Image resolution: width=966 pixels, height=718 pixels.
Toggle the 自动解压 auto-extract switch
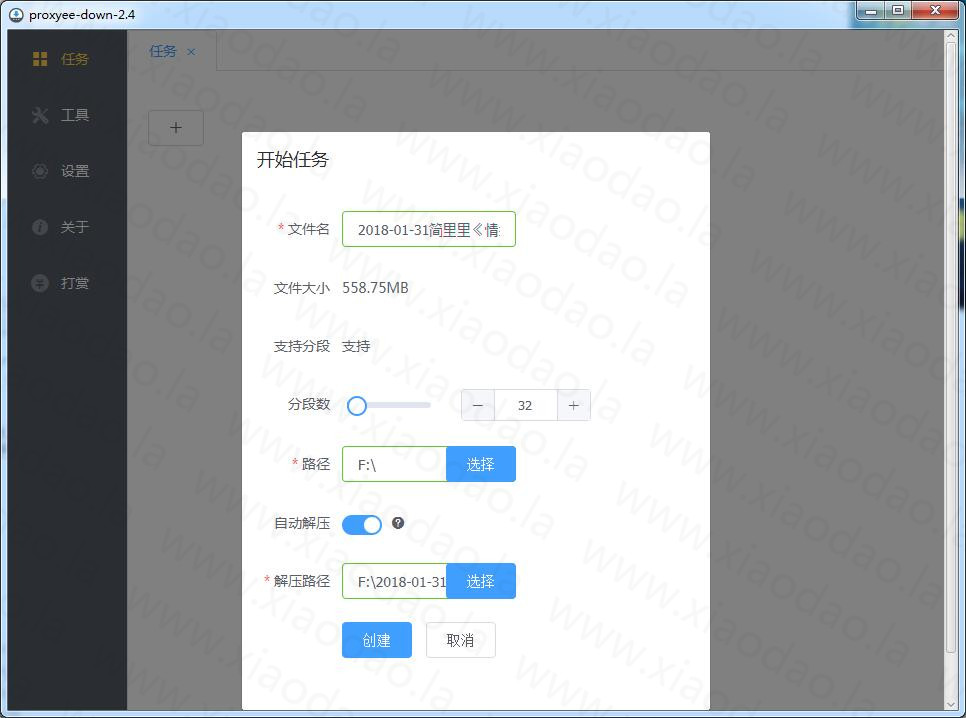(362, 524)
